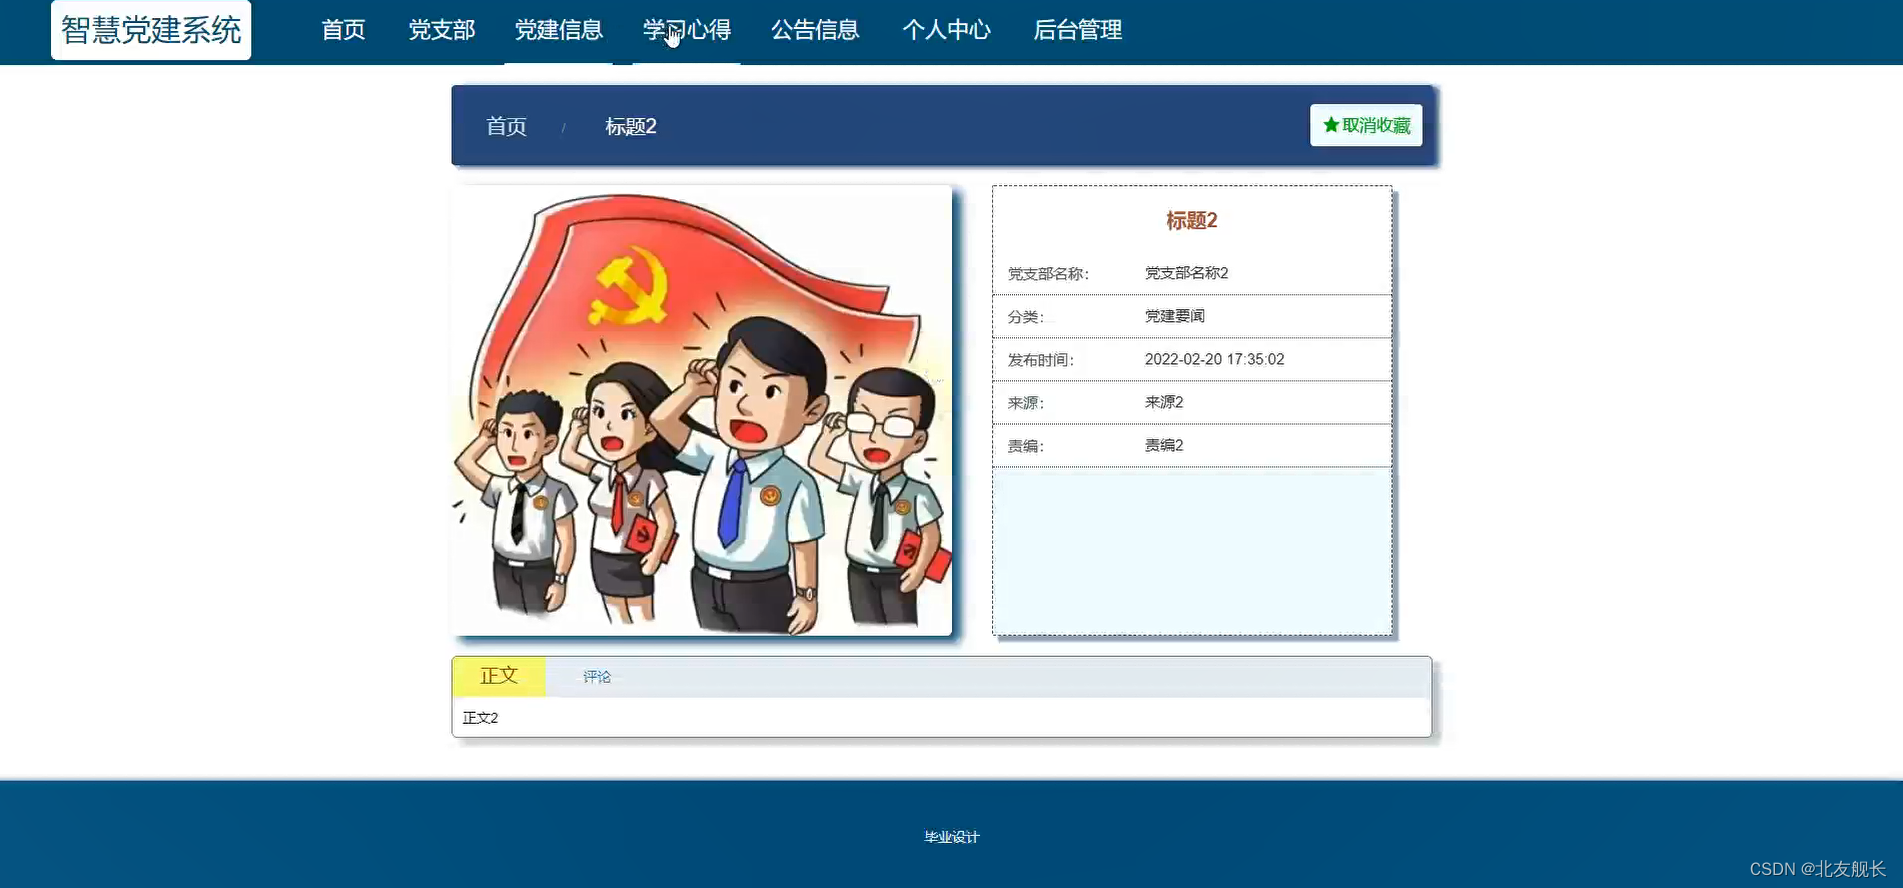The width and height of the screenshot is (1903, 888).
Task: Click the 标题2 breadcrumb item
Action: coord(631,127)
